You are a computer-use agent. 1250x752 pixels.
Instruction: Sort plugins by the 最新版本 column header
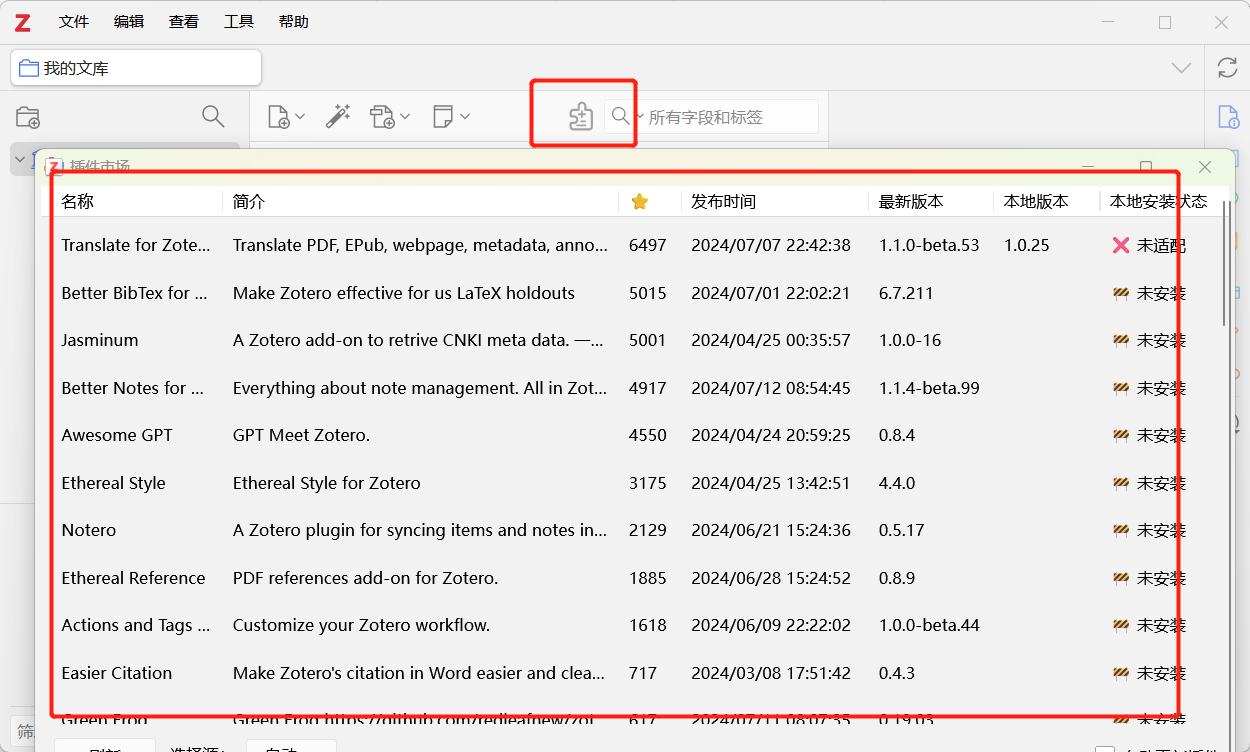[x=911, y=202]
